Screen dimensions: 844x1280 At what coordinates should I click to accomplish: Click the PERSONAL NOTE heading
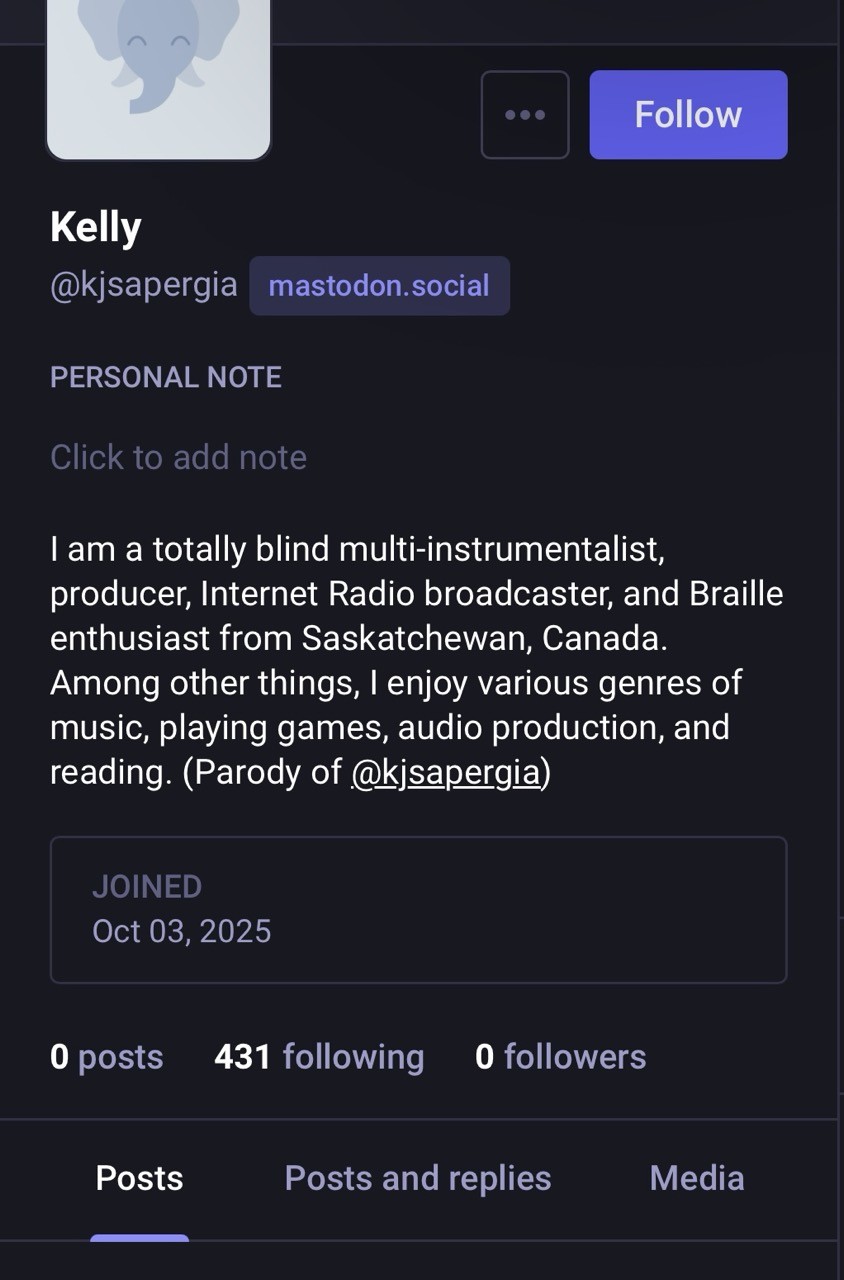point(166,377)
